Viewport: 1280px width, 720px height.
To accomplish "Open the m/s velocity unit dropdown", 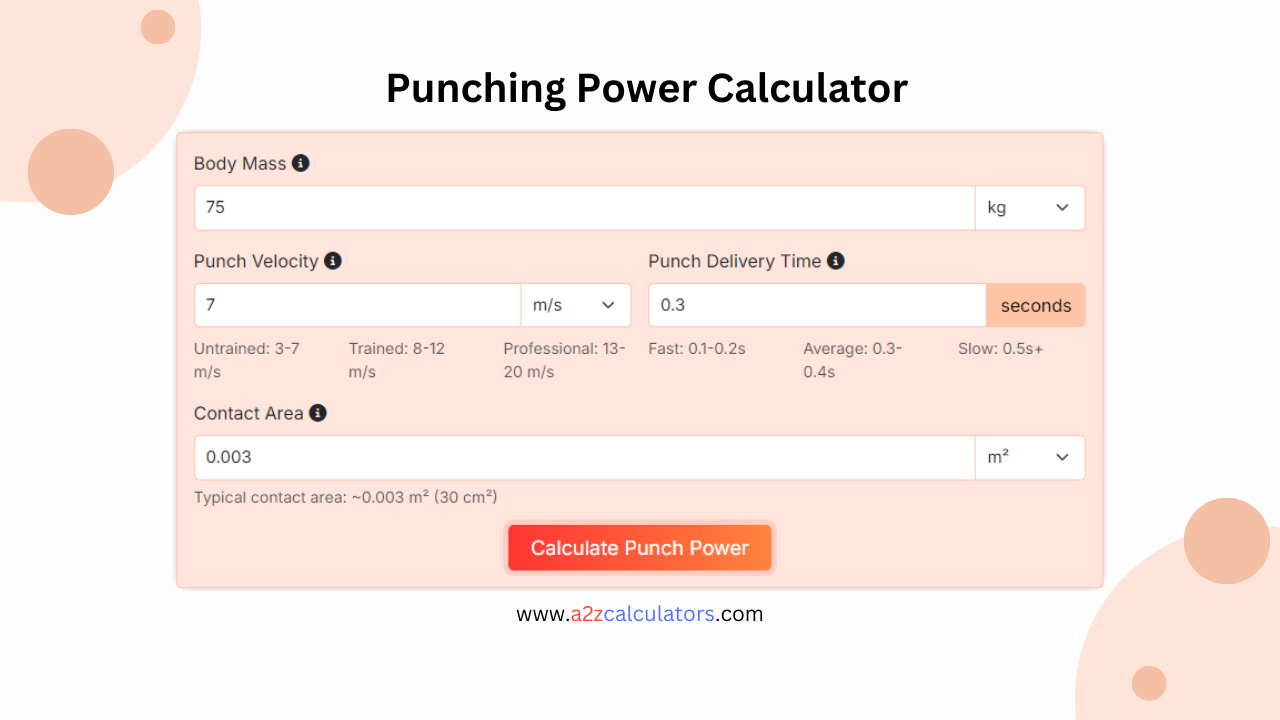I will coord(576,305).
